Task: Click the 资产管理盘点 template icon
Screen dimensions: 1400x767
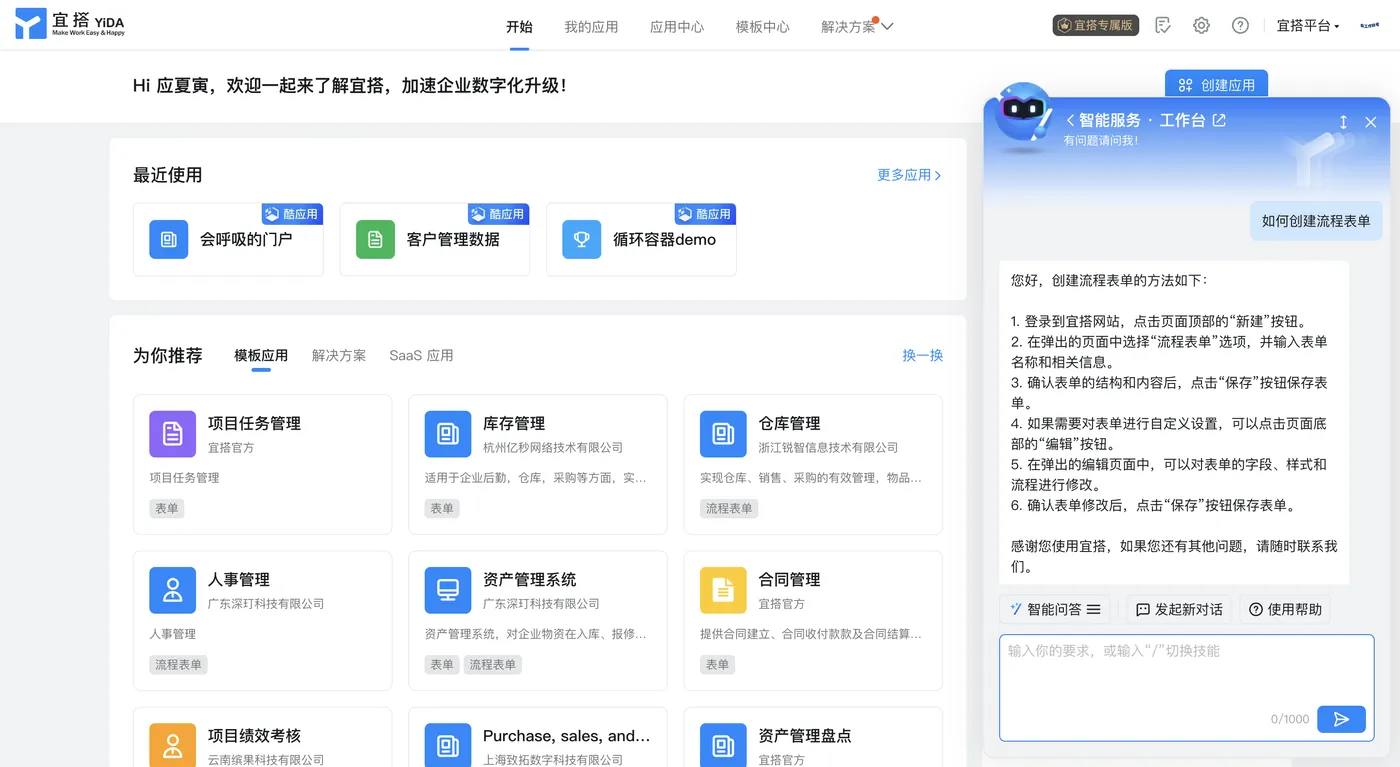Action: click(x=723, y=745)
